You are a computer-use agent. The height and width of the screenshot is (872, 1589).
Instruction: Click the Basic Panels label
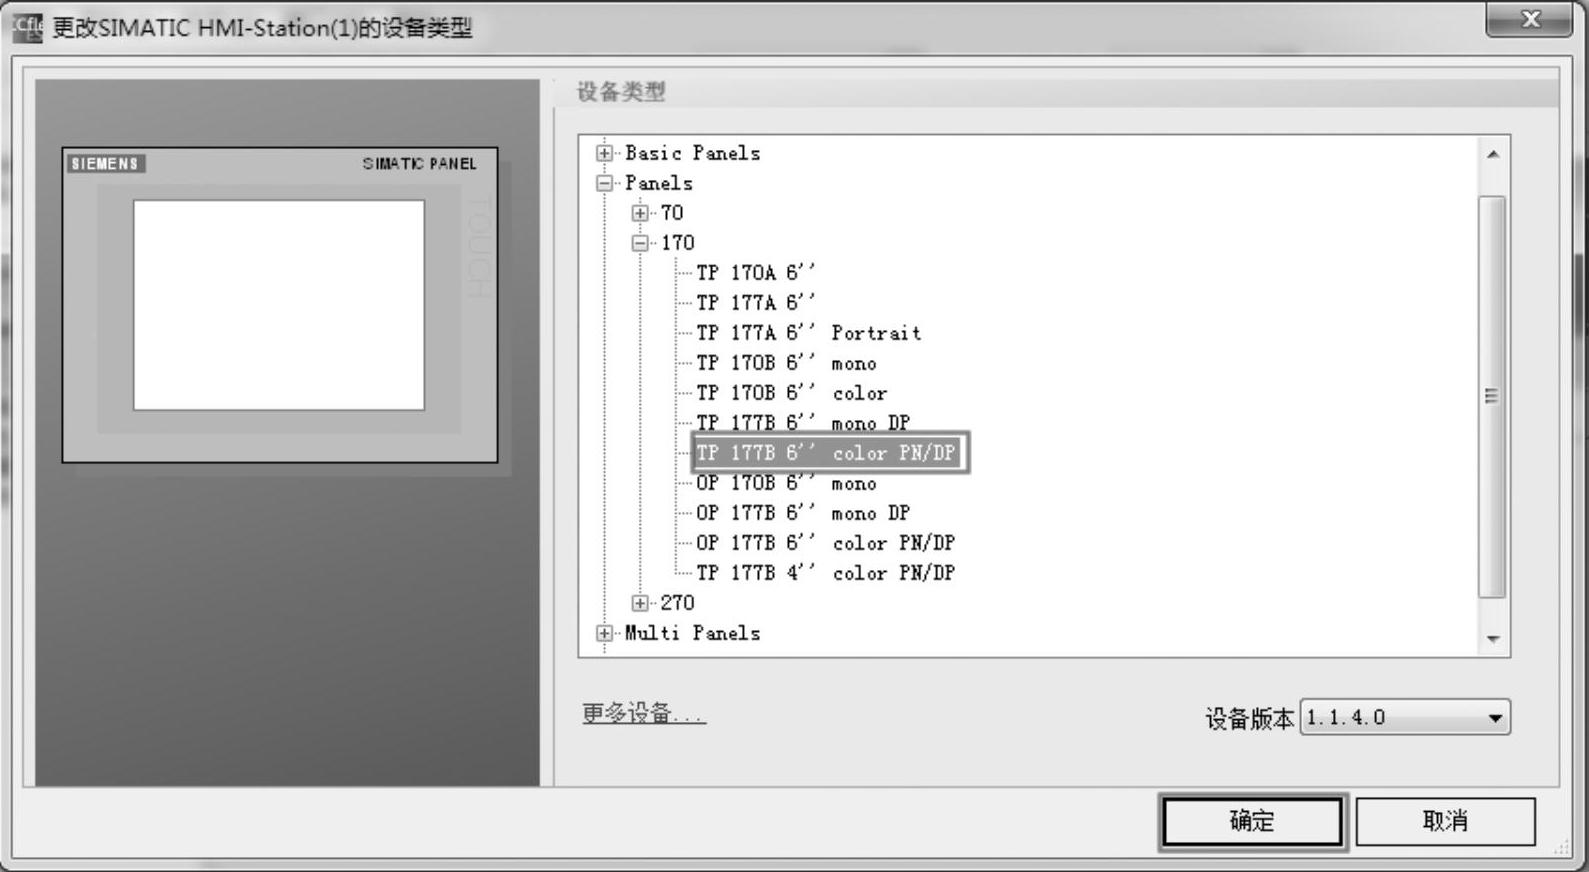(692, 153)
